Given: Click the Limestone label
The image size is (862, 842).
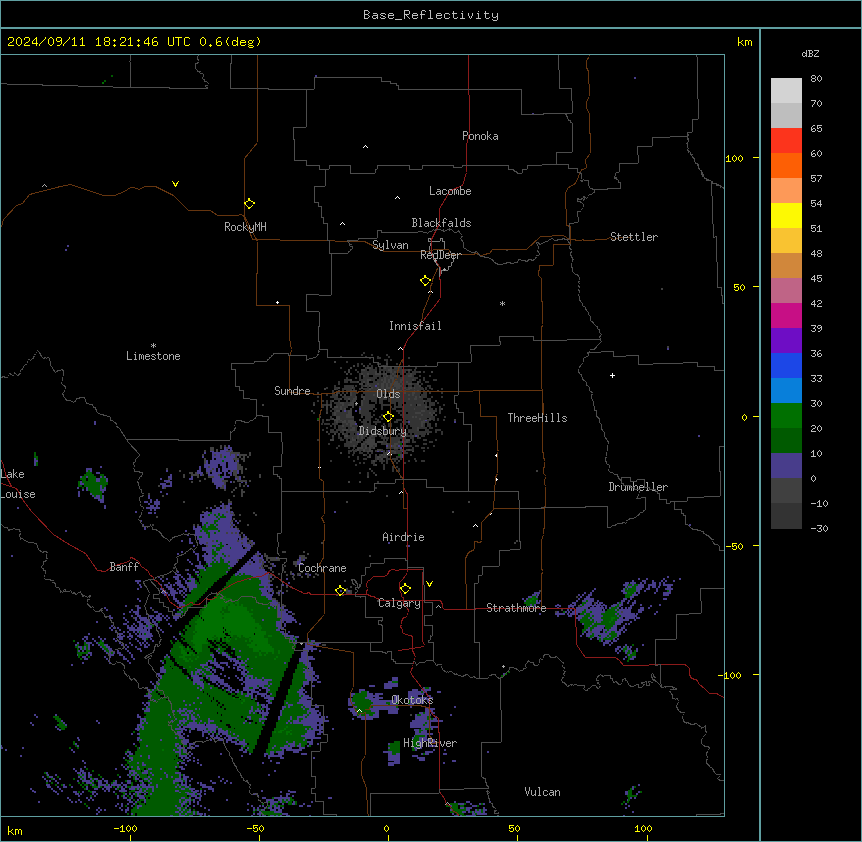Looking at the screenshot, I should (153, 356).
